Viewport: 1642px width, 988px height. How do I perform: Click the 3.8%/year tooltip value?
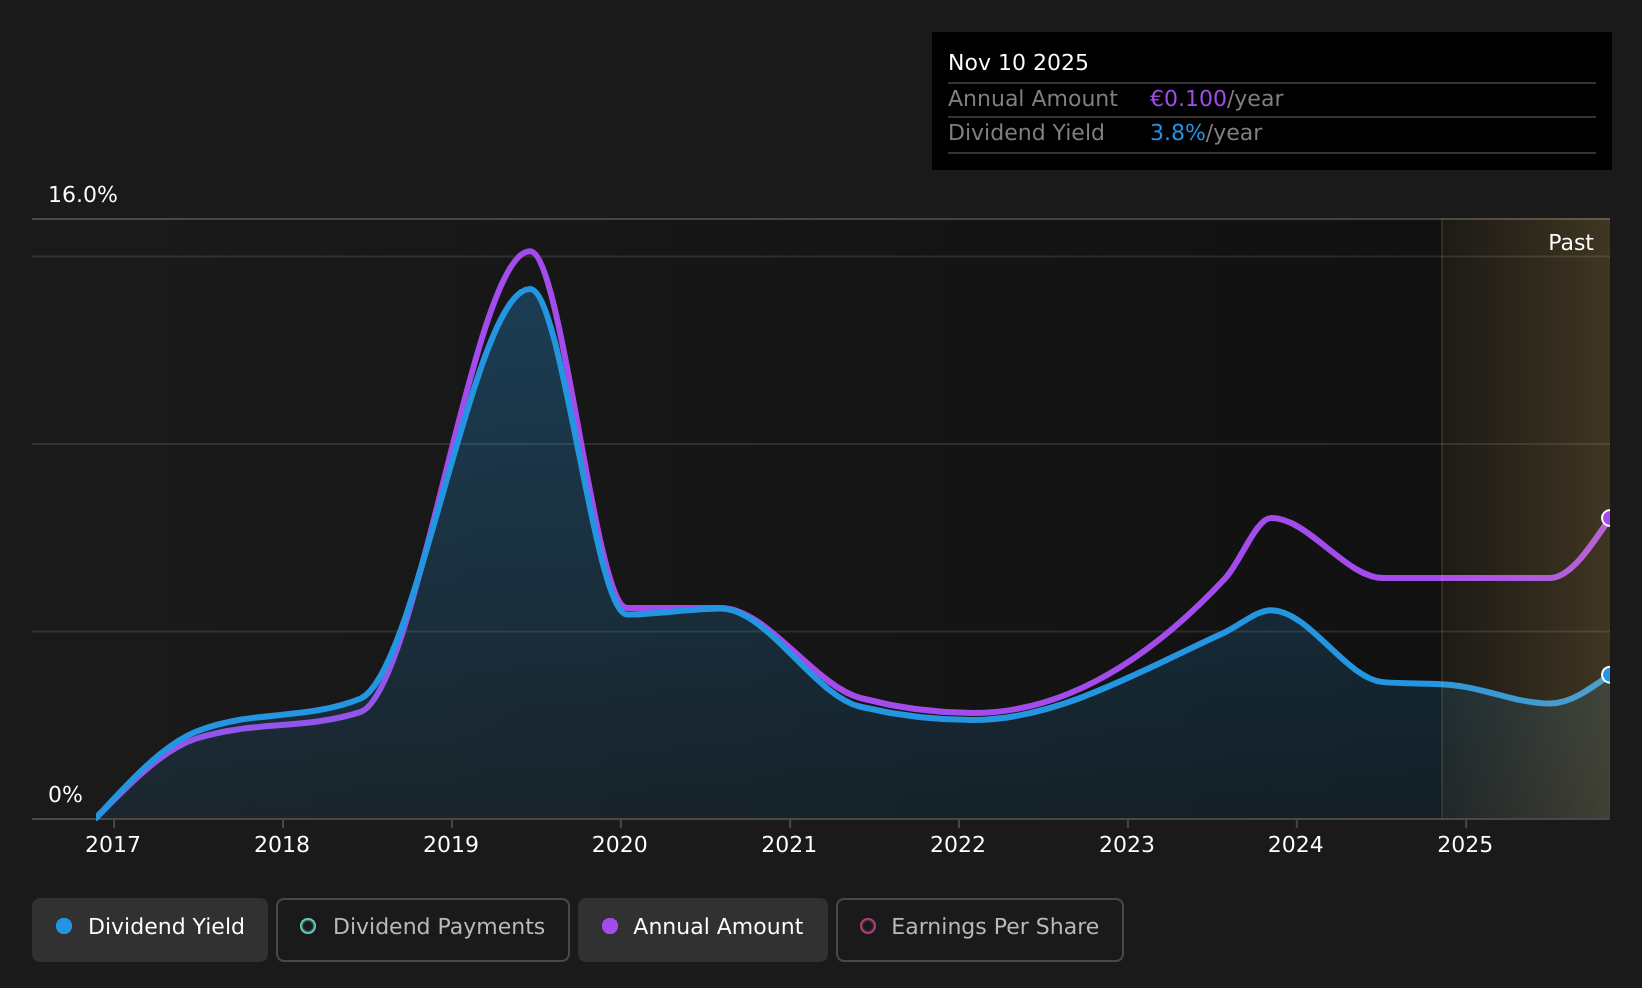[x=1206, y=133]
